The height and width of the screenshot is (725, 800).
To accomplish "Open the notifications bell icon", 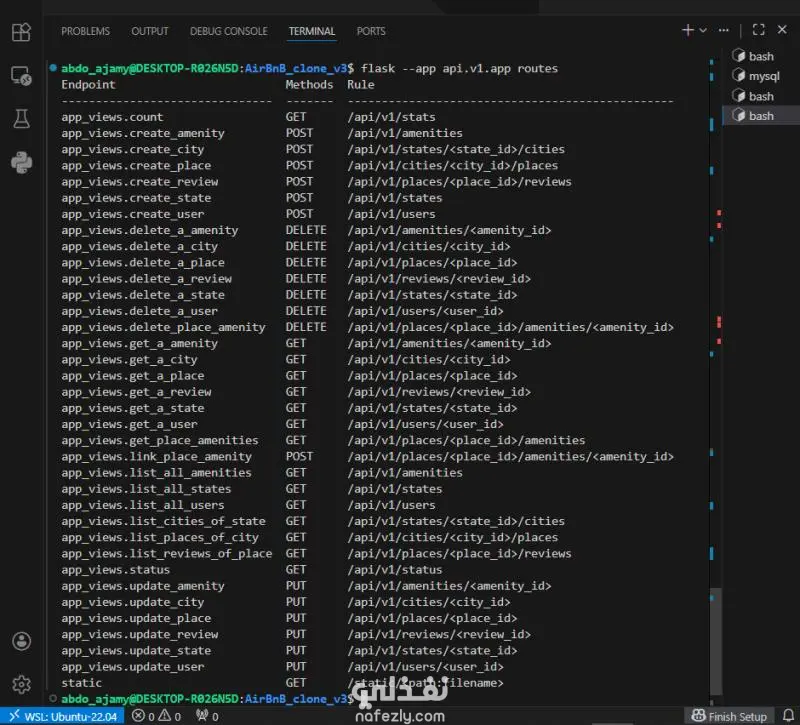I will click(x=788, y=715).
